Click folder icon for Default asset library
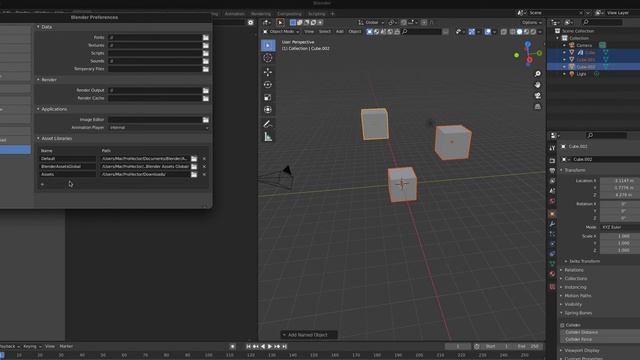 click(x=194, y=159)
